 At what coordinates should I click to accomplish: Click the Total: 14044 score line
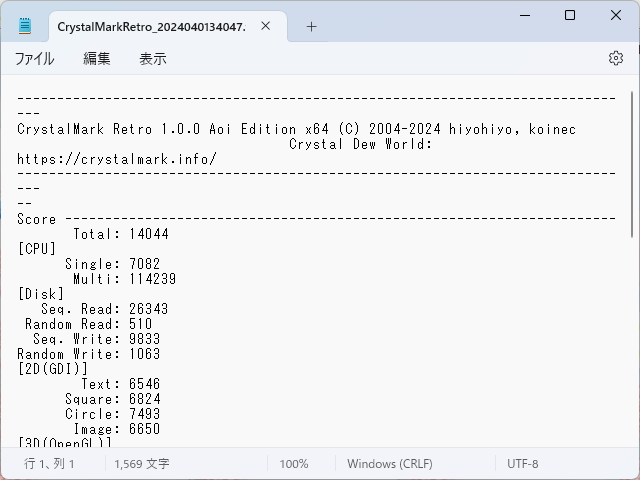pos(121,234)
